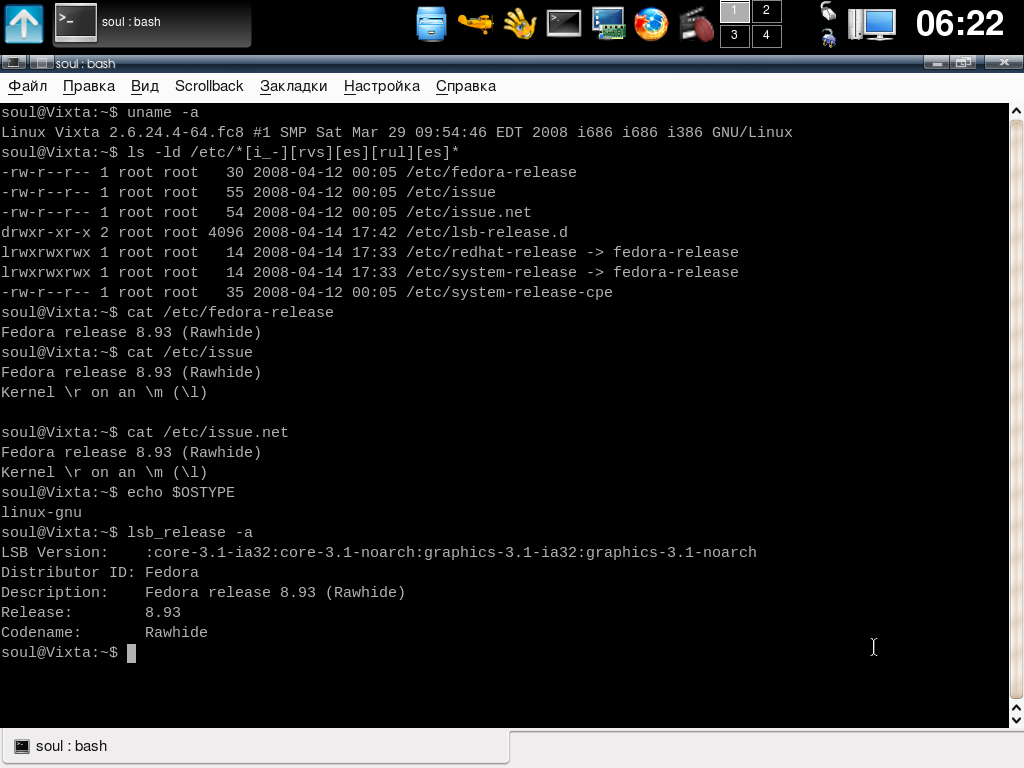Open the window menu icon in title bar
The height and width of the screenshot is (768, 1024).
13,63
